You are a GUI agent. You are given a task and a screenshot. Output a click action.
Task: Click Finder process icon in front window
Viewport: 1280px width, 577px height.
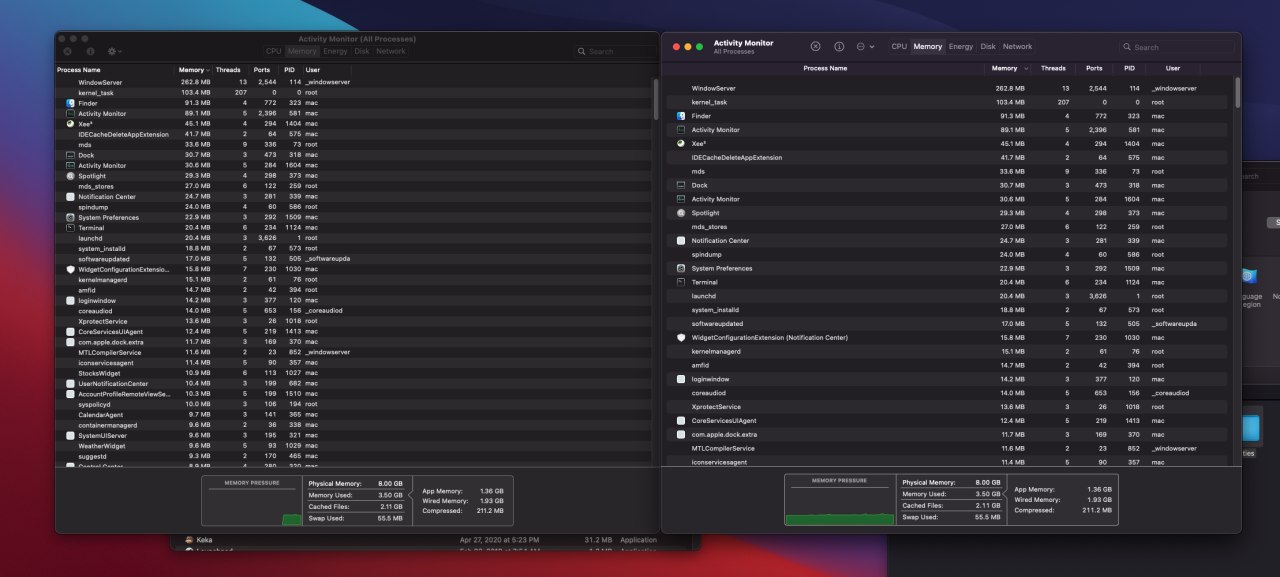pyautogui.click(x=681, y=116)
